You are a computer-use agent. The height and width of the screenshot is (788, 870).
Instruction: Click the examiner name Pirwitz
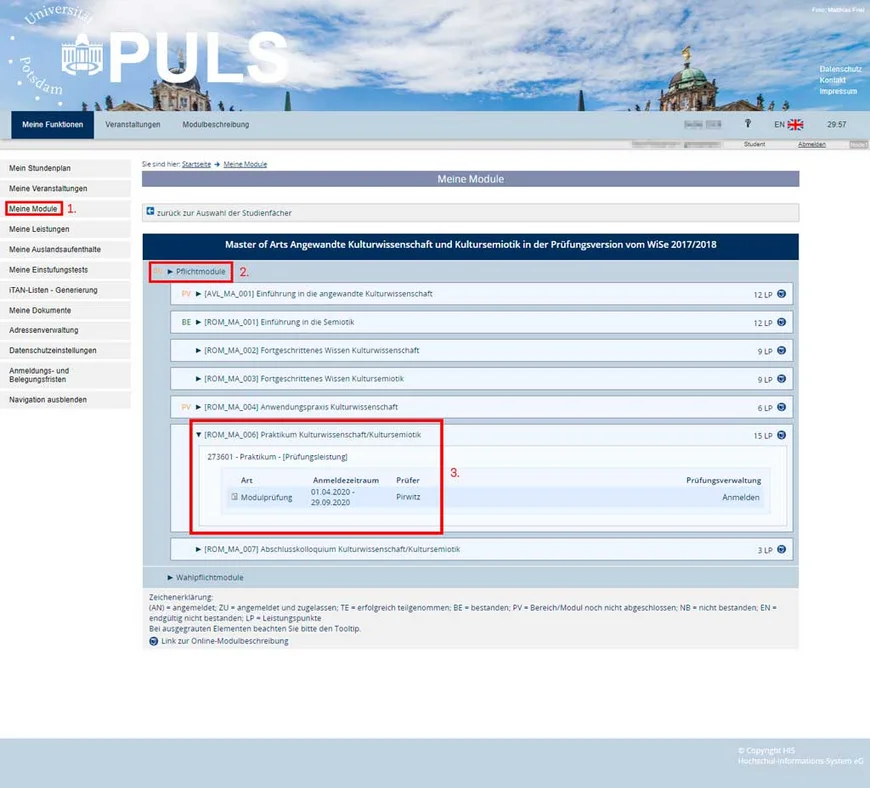pos(408,497)
